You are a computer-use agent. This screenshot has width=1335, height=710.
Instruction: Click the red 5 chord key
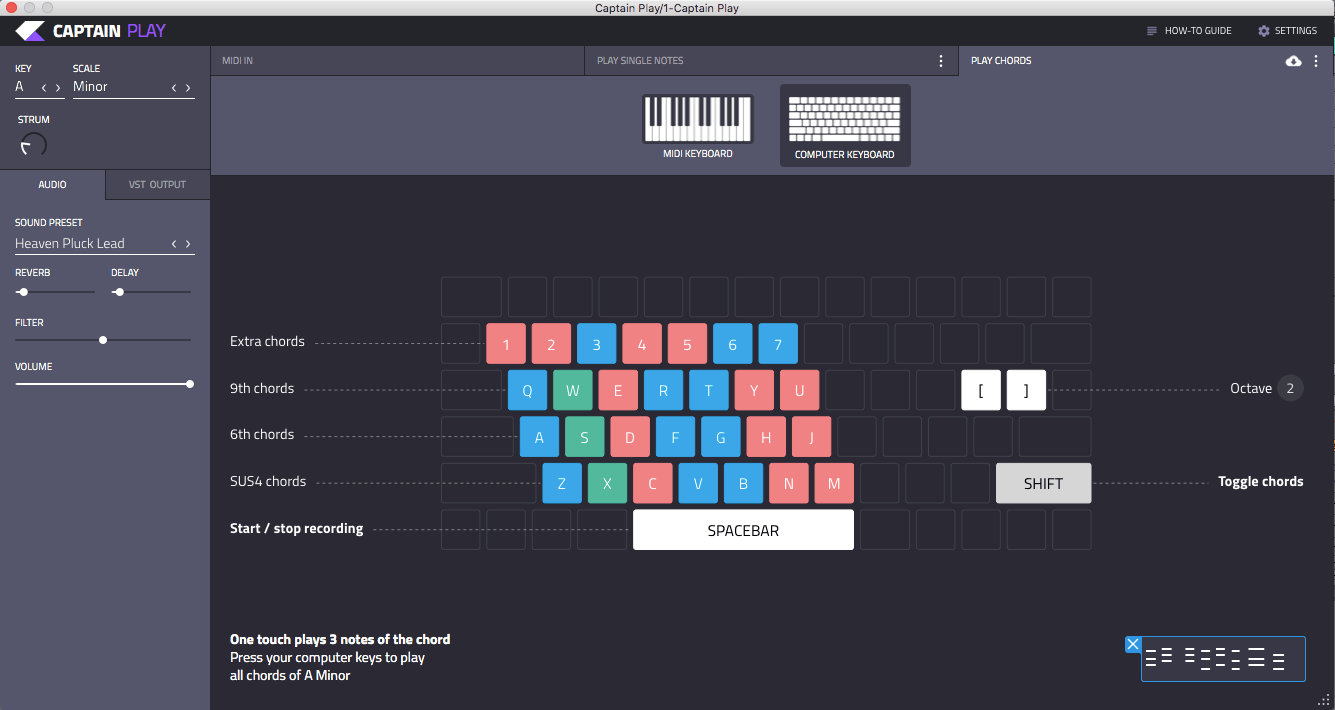pos(687,343)
